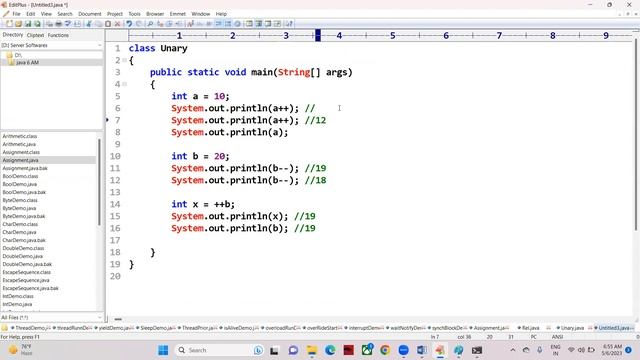Create a new document with the New icon

[9, 24]
